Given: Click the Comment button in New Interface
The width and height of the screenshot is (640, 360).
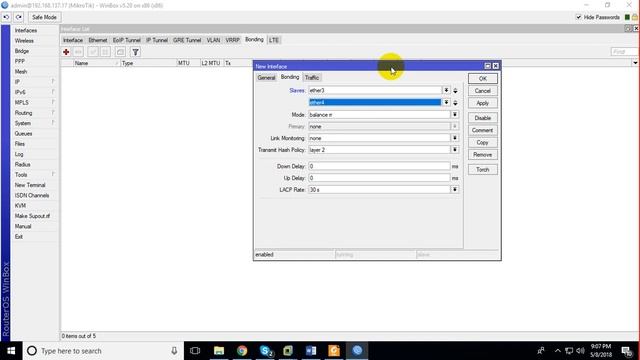Looking at the screenshot, I should coord(482,130).
